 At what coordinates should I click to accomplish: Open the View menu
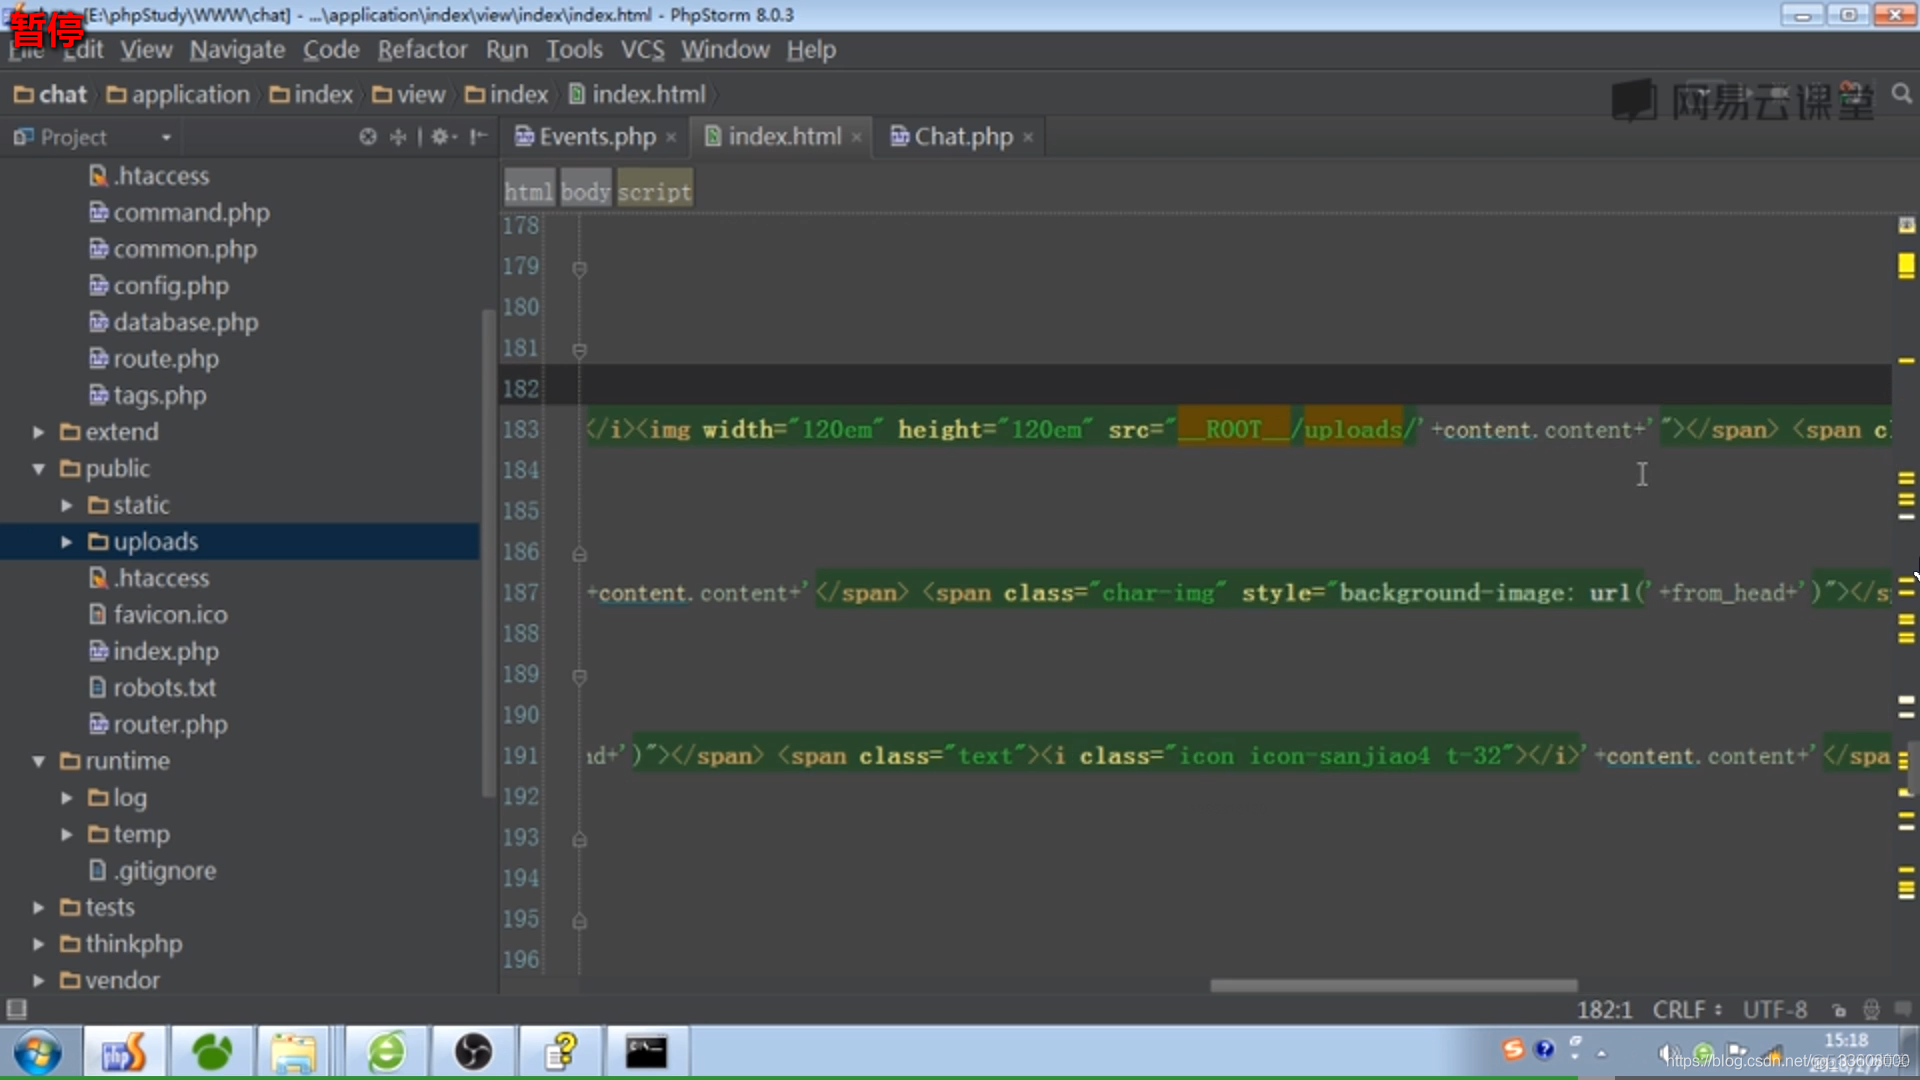146,50
